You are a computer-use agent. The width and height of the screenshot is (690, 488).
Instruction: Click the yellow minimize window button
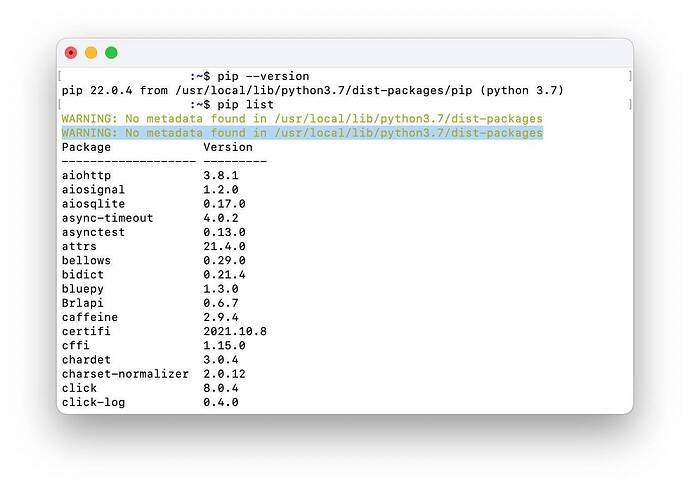coord(91,52)
